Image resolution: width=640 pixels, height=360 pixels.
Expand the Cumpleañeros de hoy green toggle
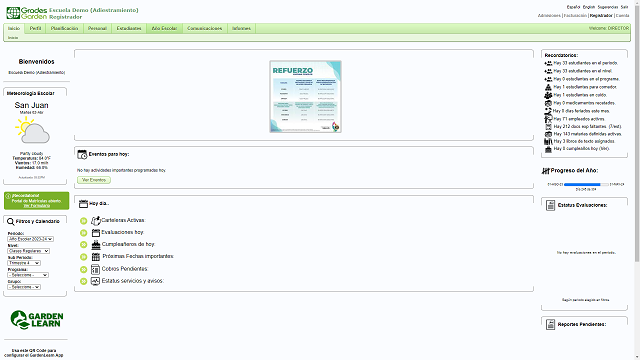click(84, 244)
